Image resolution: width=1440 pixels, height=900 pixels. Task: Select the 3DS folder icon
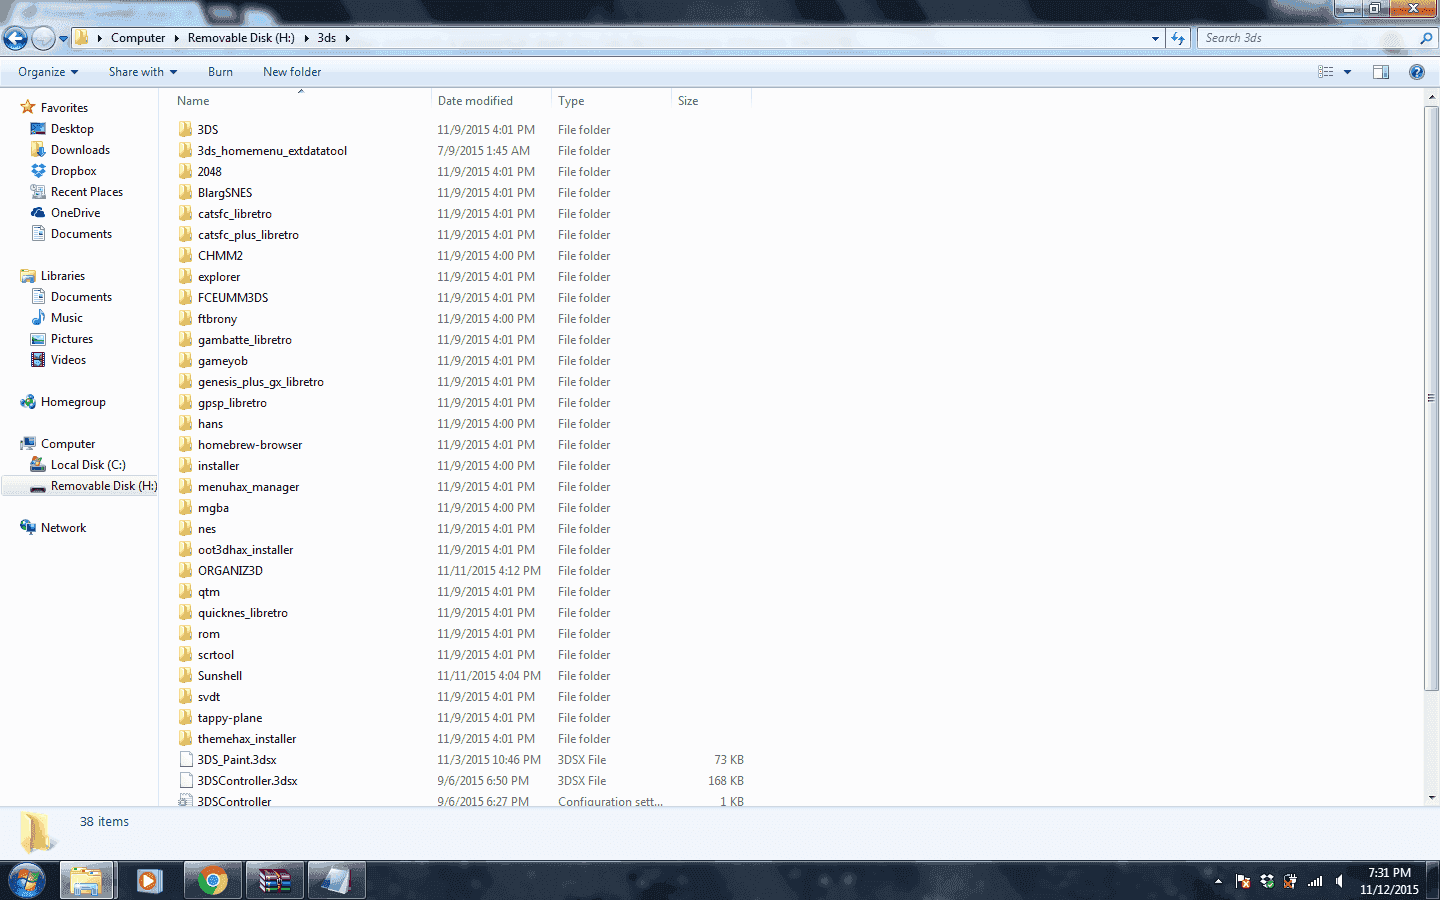[186, 129]
